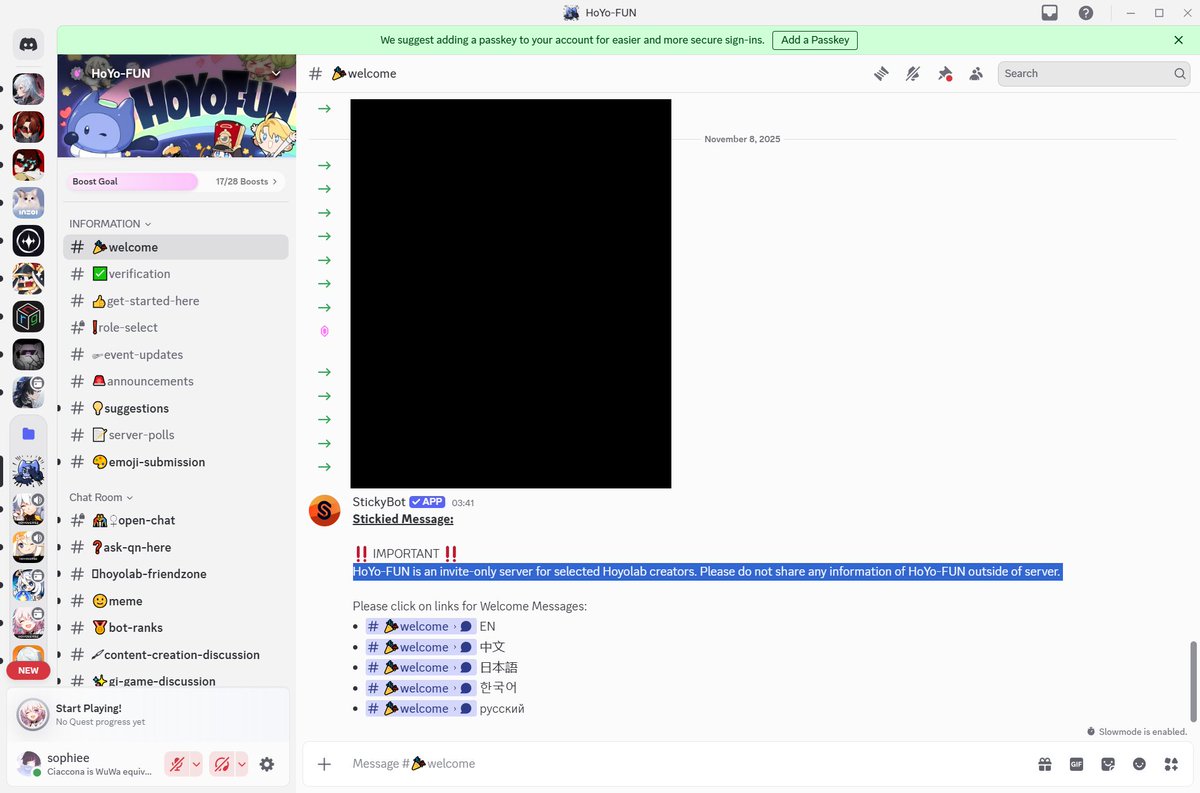The width and height of the screenshot is (1200, 793).
Task: Open the get-started-here channel
Action: pyautogui.click(x=176, y=301)
